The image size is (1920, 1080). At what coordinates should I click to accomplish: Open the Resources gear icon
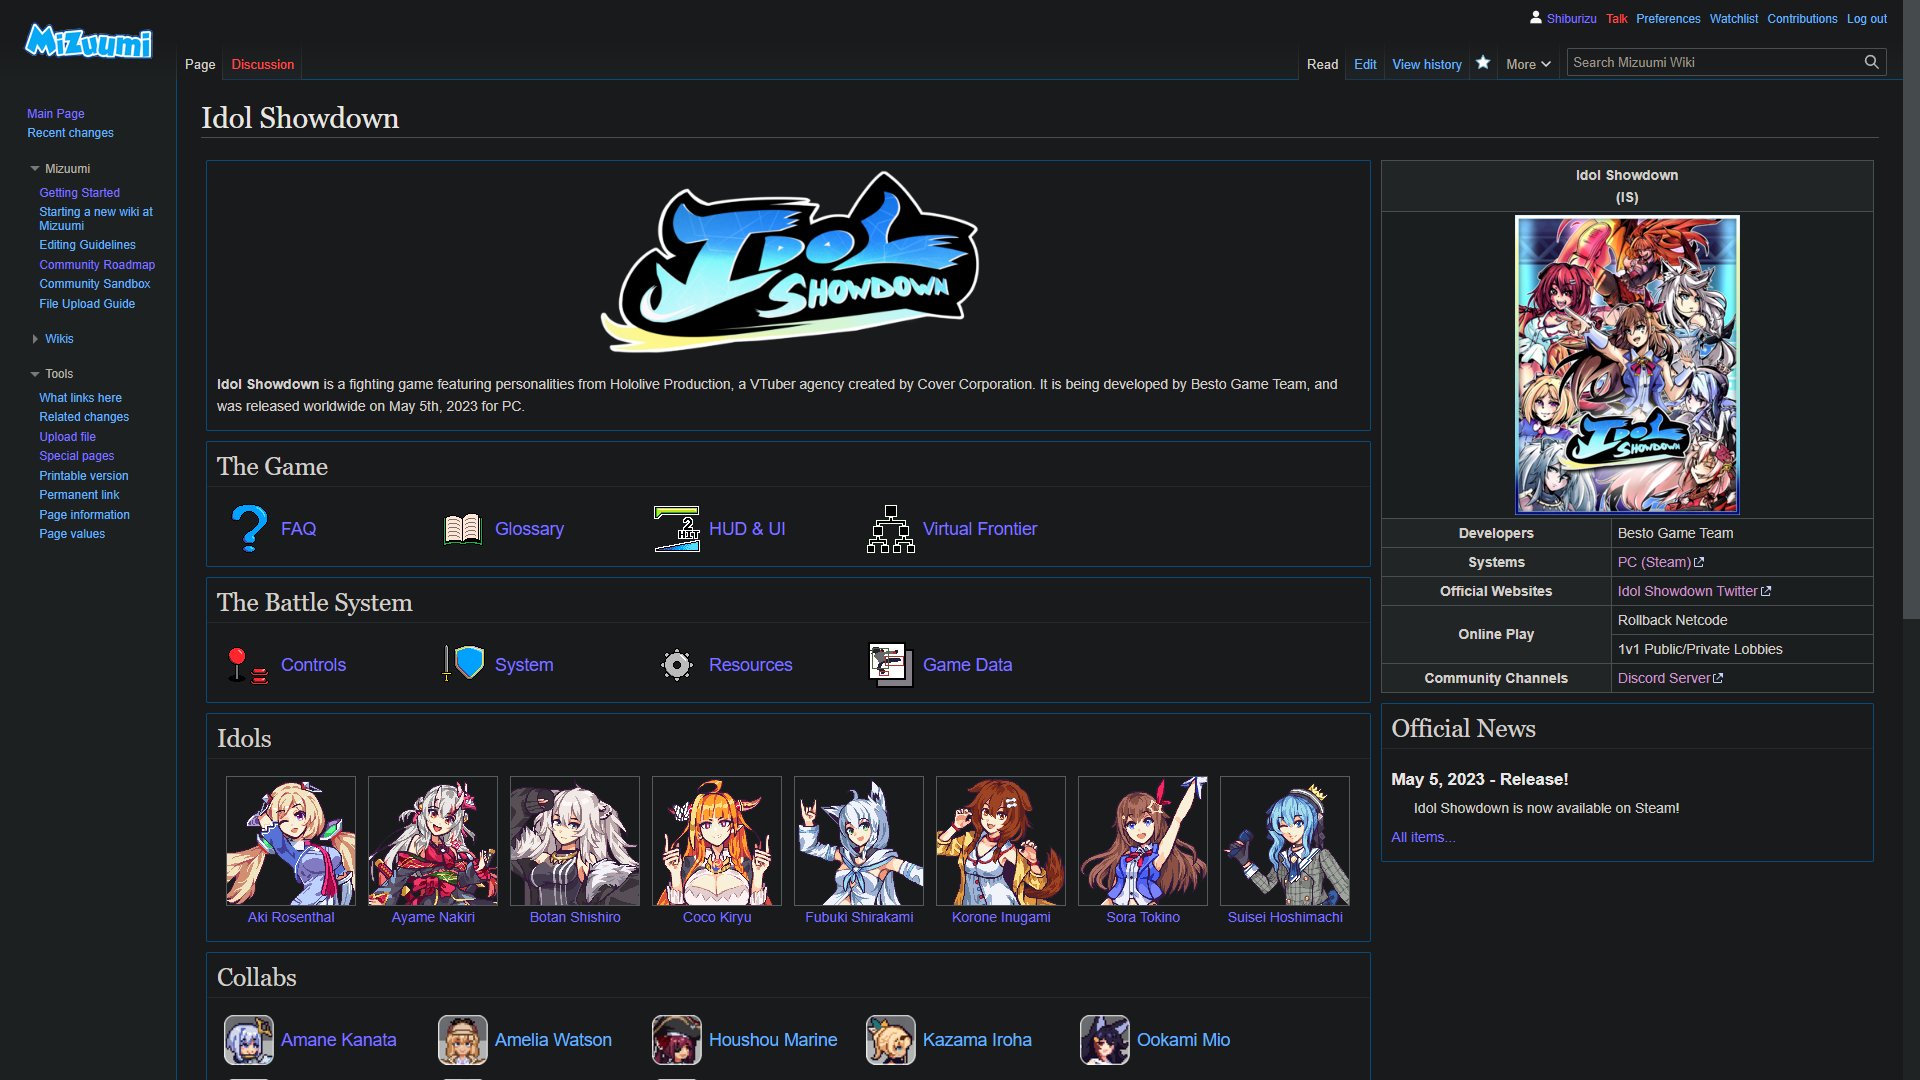tap(677, 665)
